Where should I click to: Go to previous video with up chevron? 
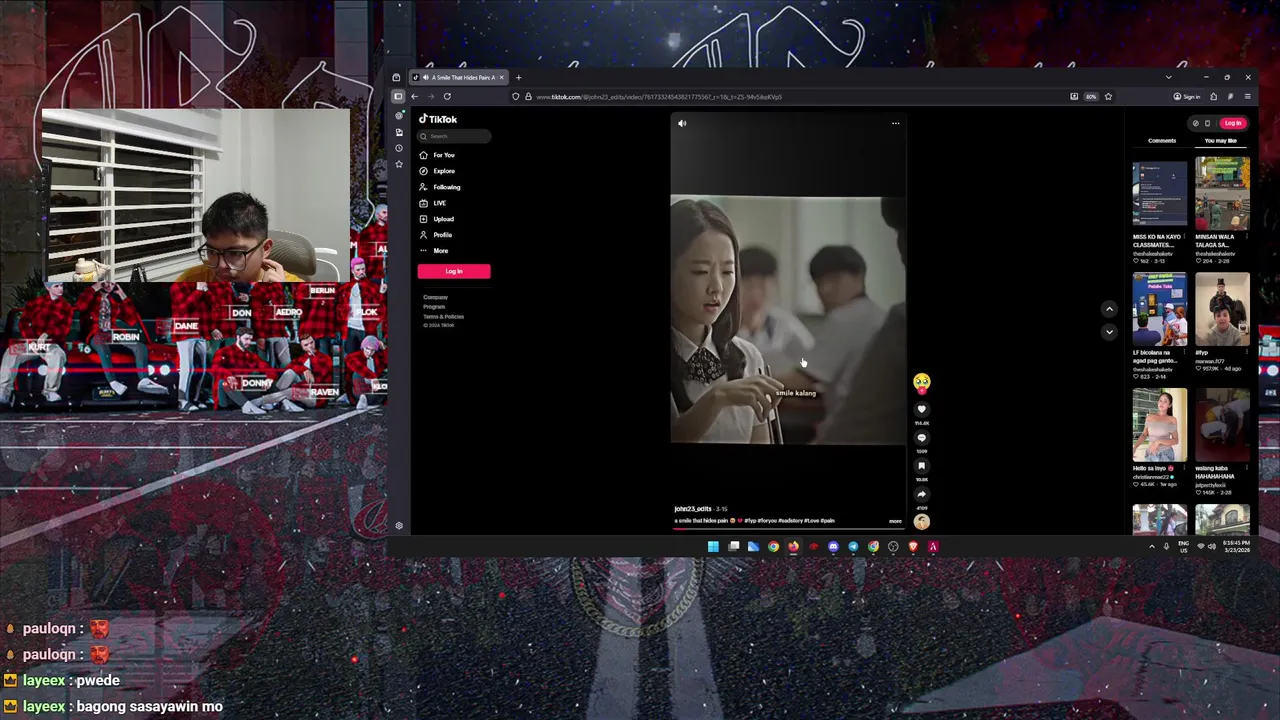pos(1109,309)
